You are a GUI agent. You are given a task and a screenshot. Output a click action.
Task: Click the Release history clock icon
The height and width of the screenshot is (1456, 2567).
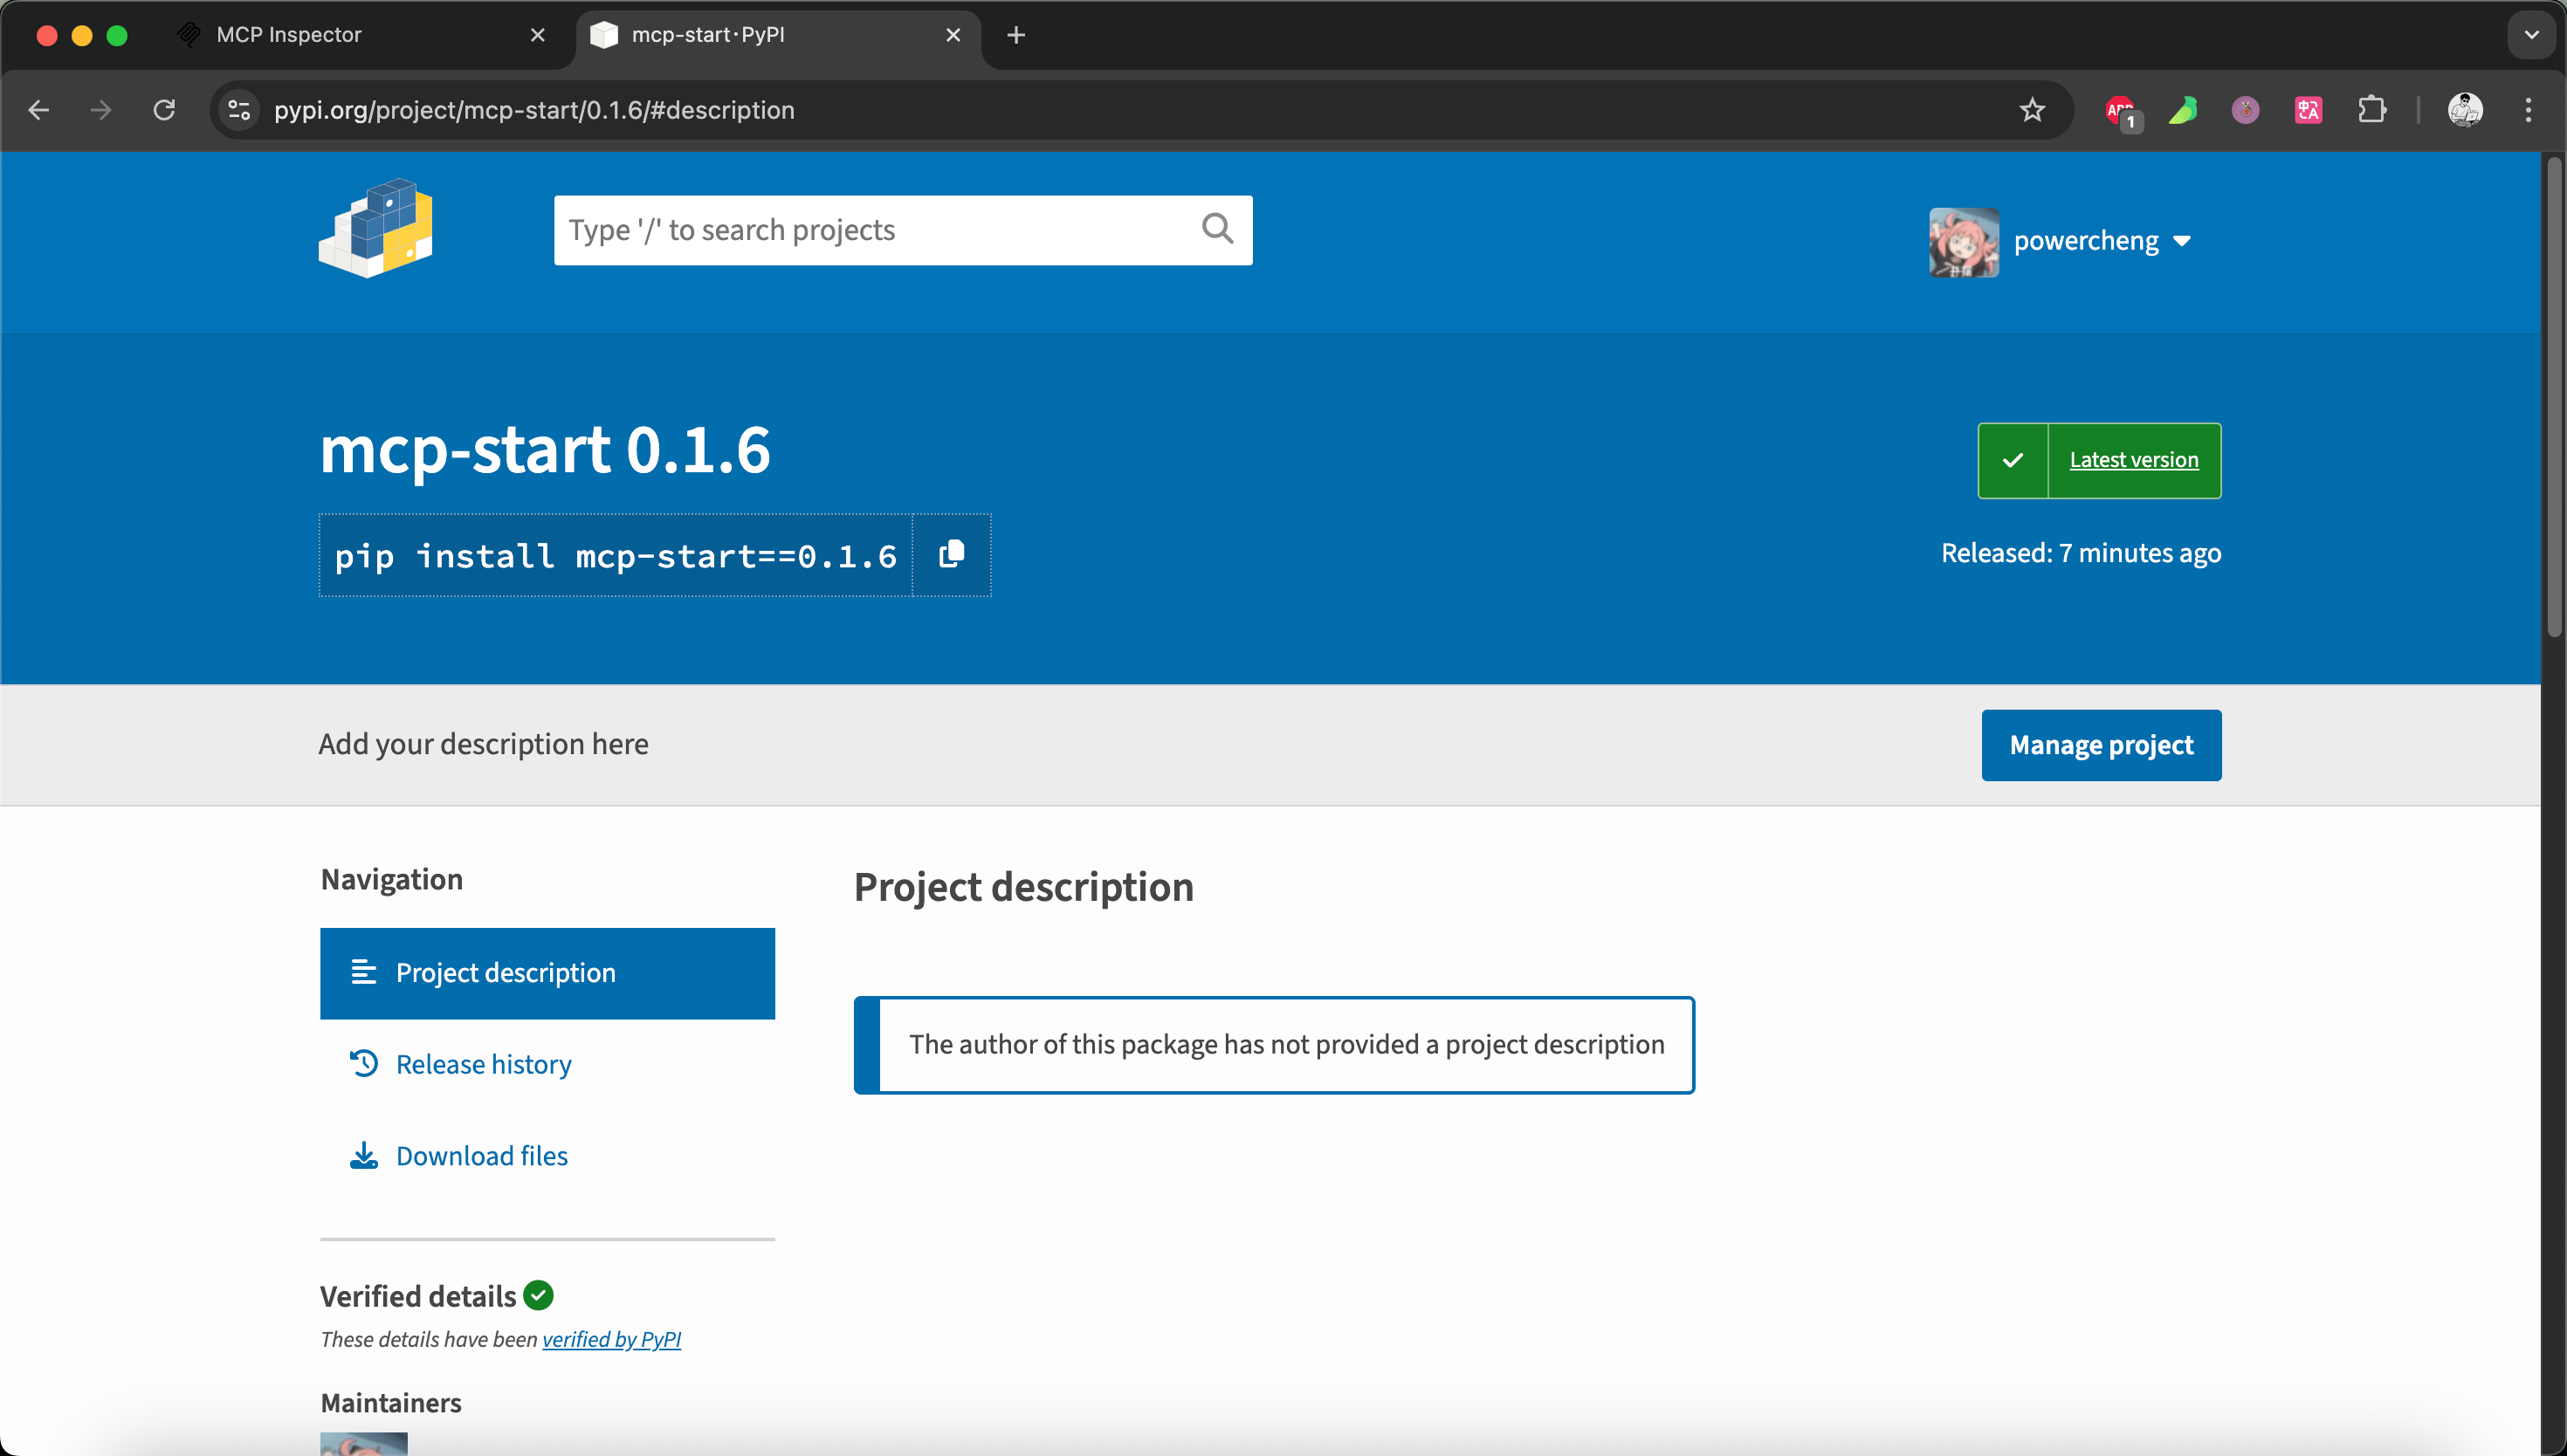tap(363, 1063)
